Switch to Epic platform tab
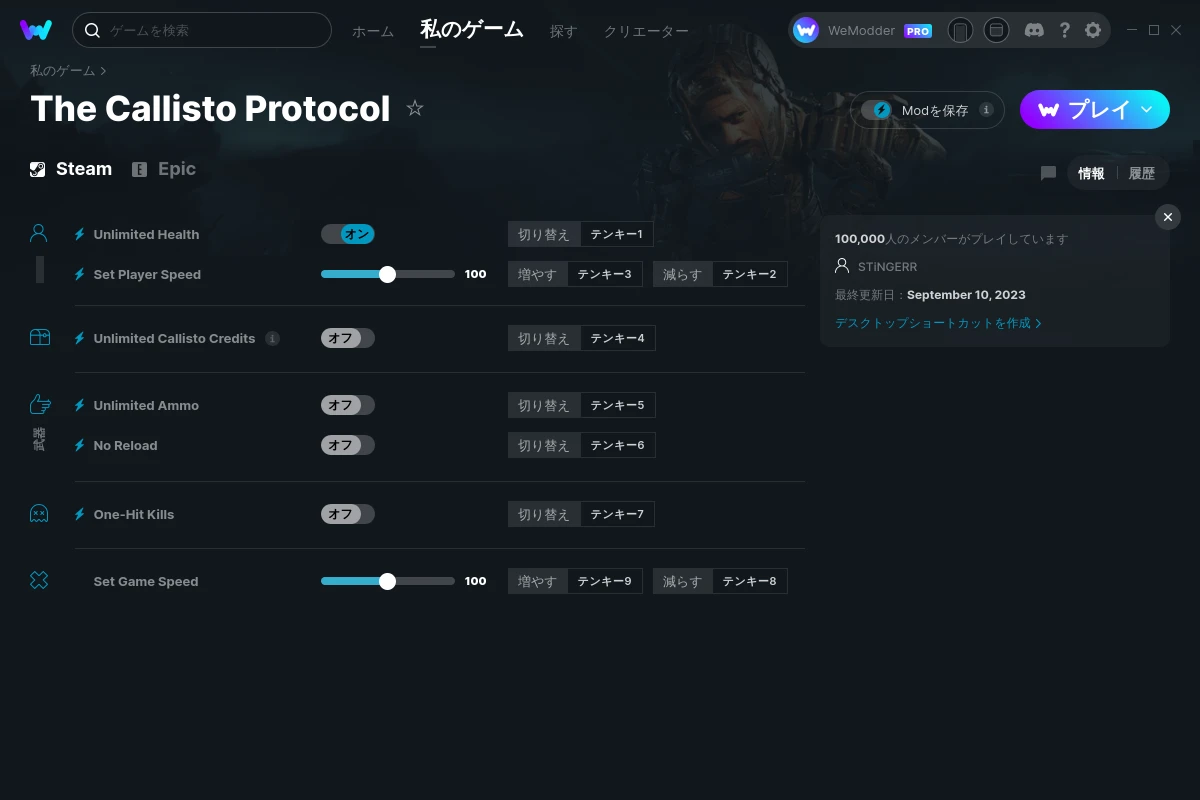Screen dimensions: 1200x800 [164, 169]
